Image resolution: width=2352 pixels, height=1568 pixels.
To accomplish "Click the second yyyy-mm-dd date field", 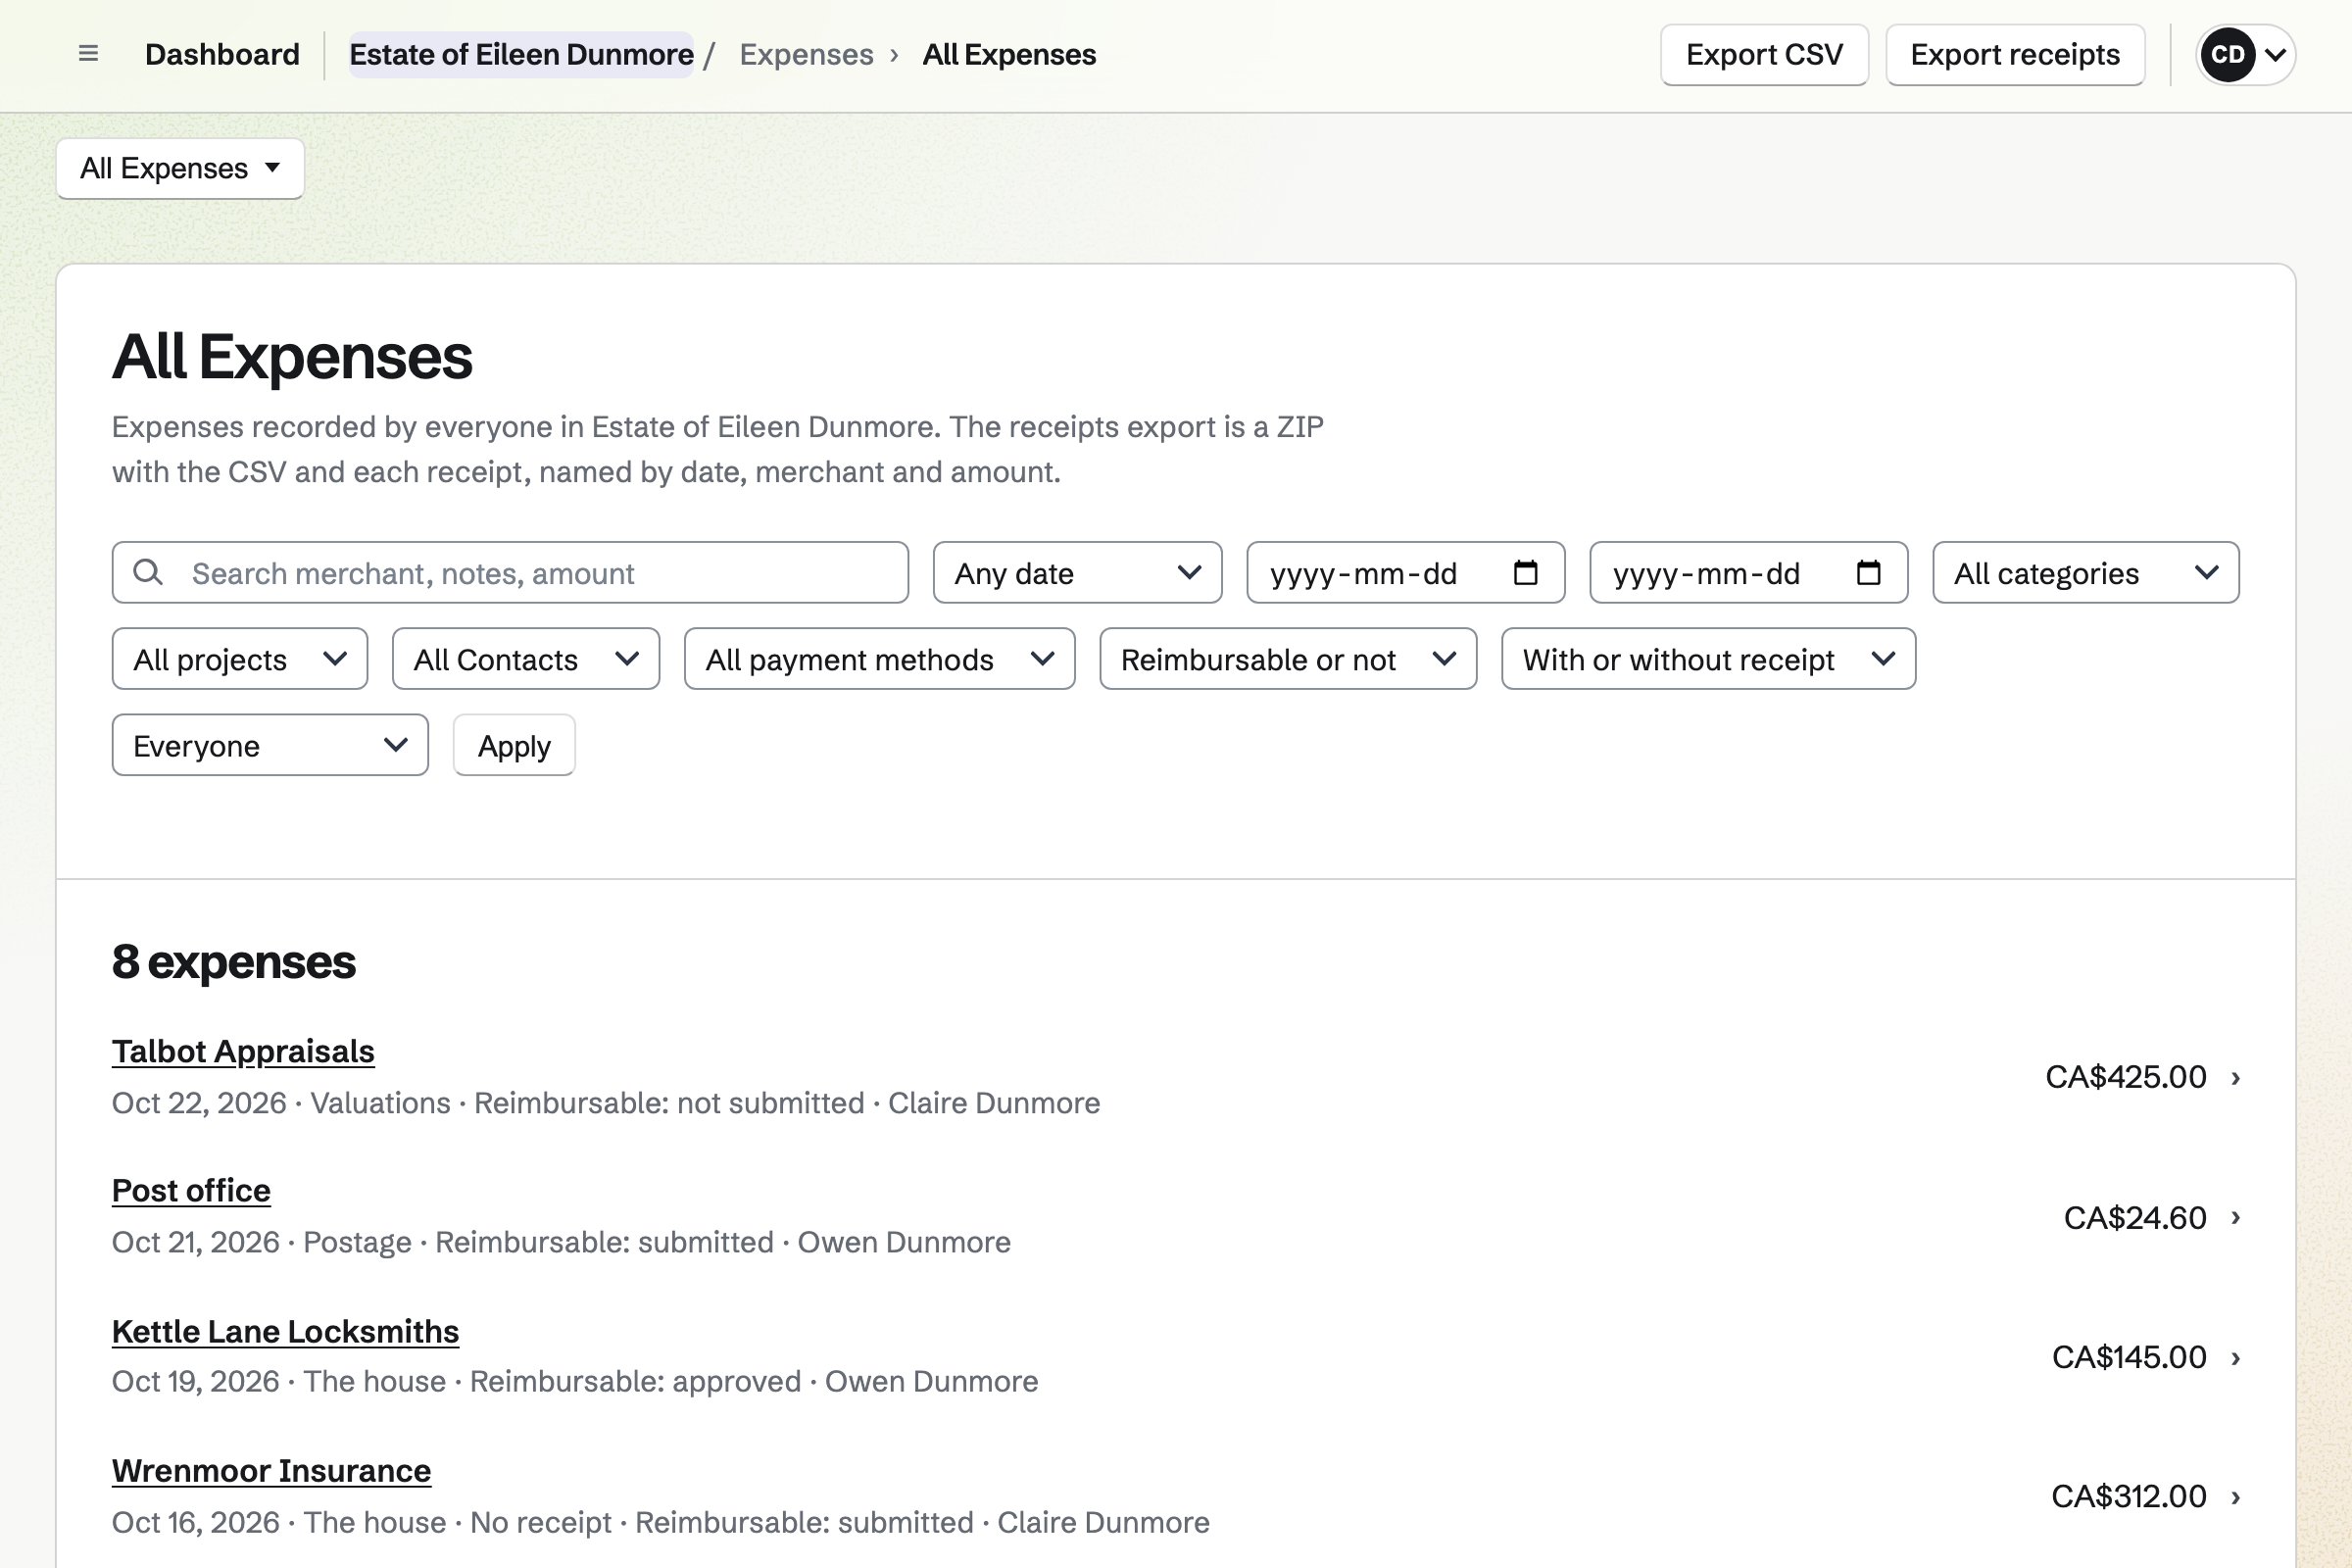I will pyautogui.click(x=1748, y=573).
